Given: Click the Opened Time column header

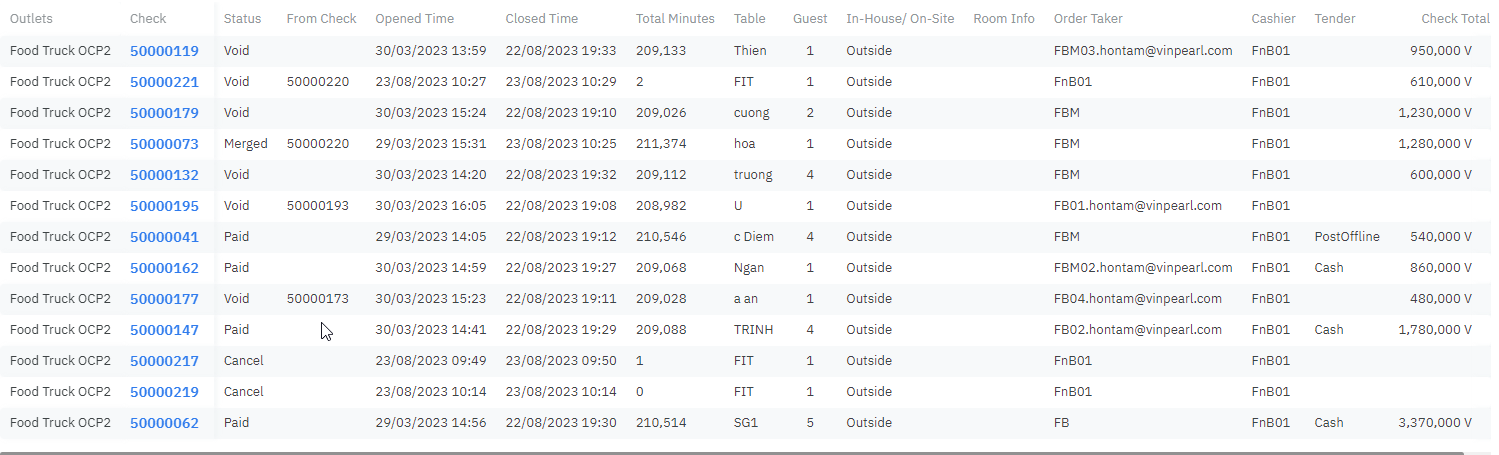Looking at the screenshot, I should click(414, 19).
